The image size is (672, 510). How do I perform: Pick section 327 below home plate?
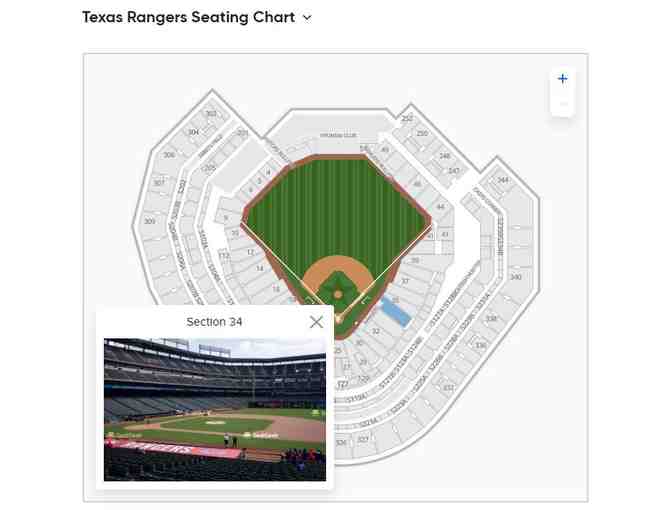[x=362, y=439]
